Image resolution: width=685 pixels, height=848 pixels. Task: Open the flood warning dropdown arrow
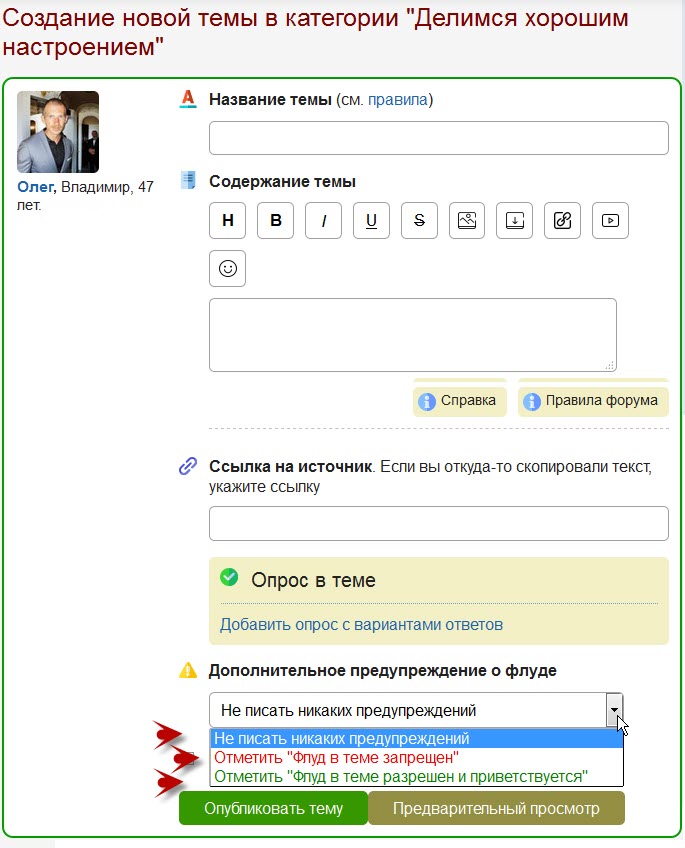(x=614, y=710)
